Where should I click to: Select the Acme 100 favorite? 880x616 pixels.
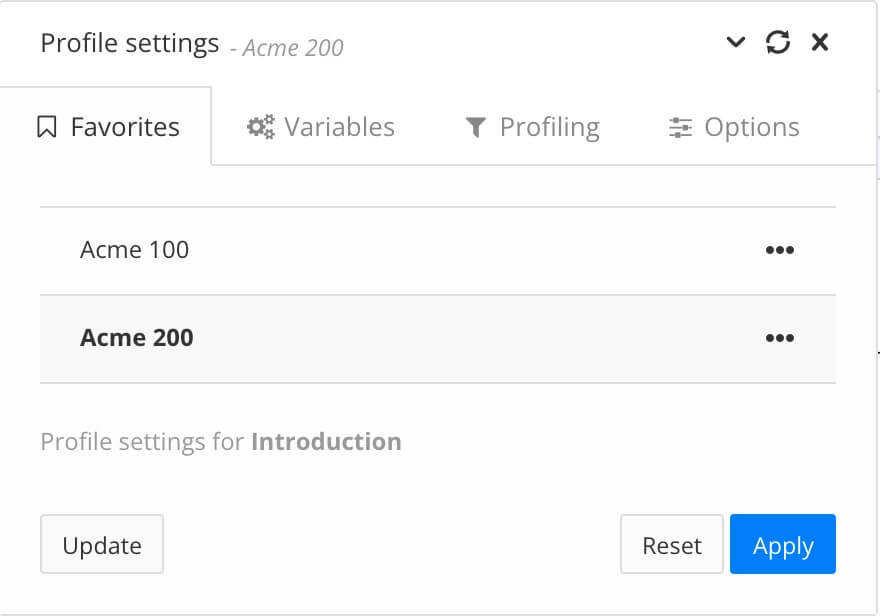[x=134, y=250]
